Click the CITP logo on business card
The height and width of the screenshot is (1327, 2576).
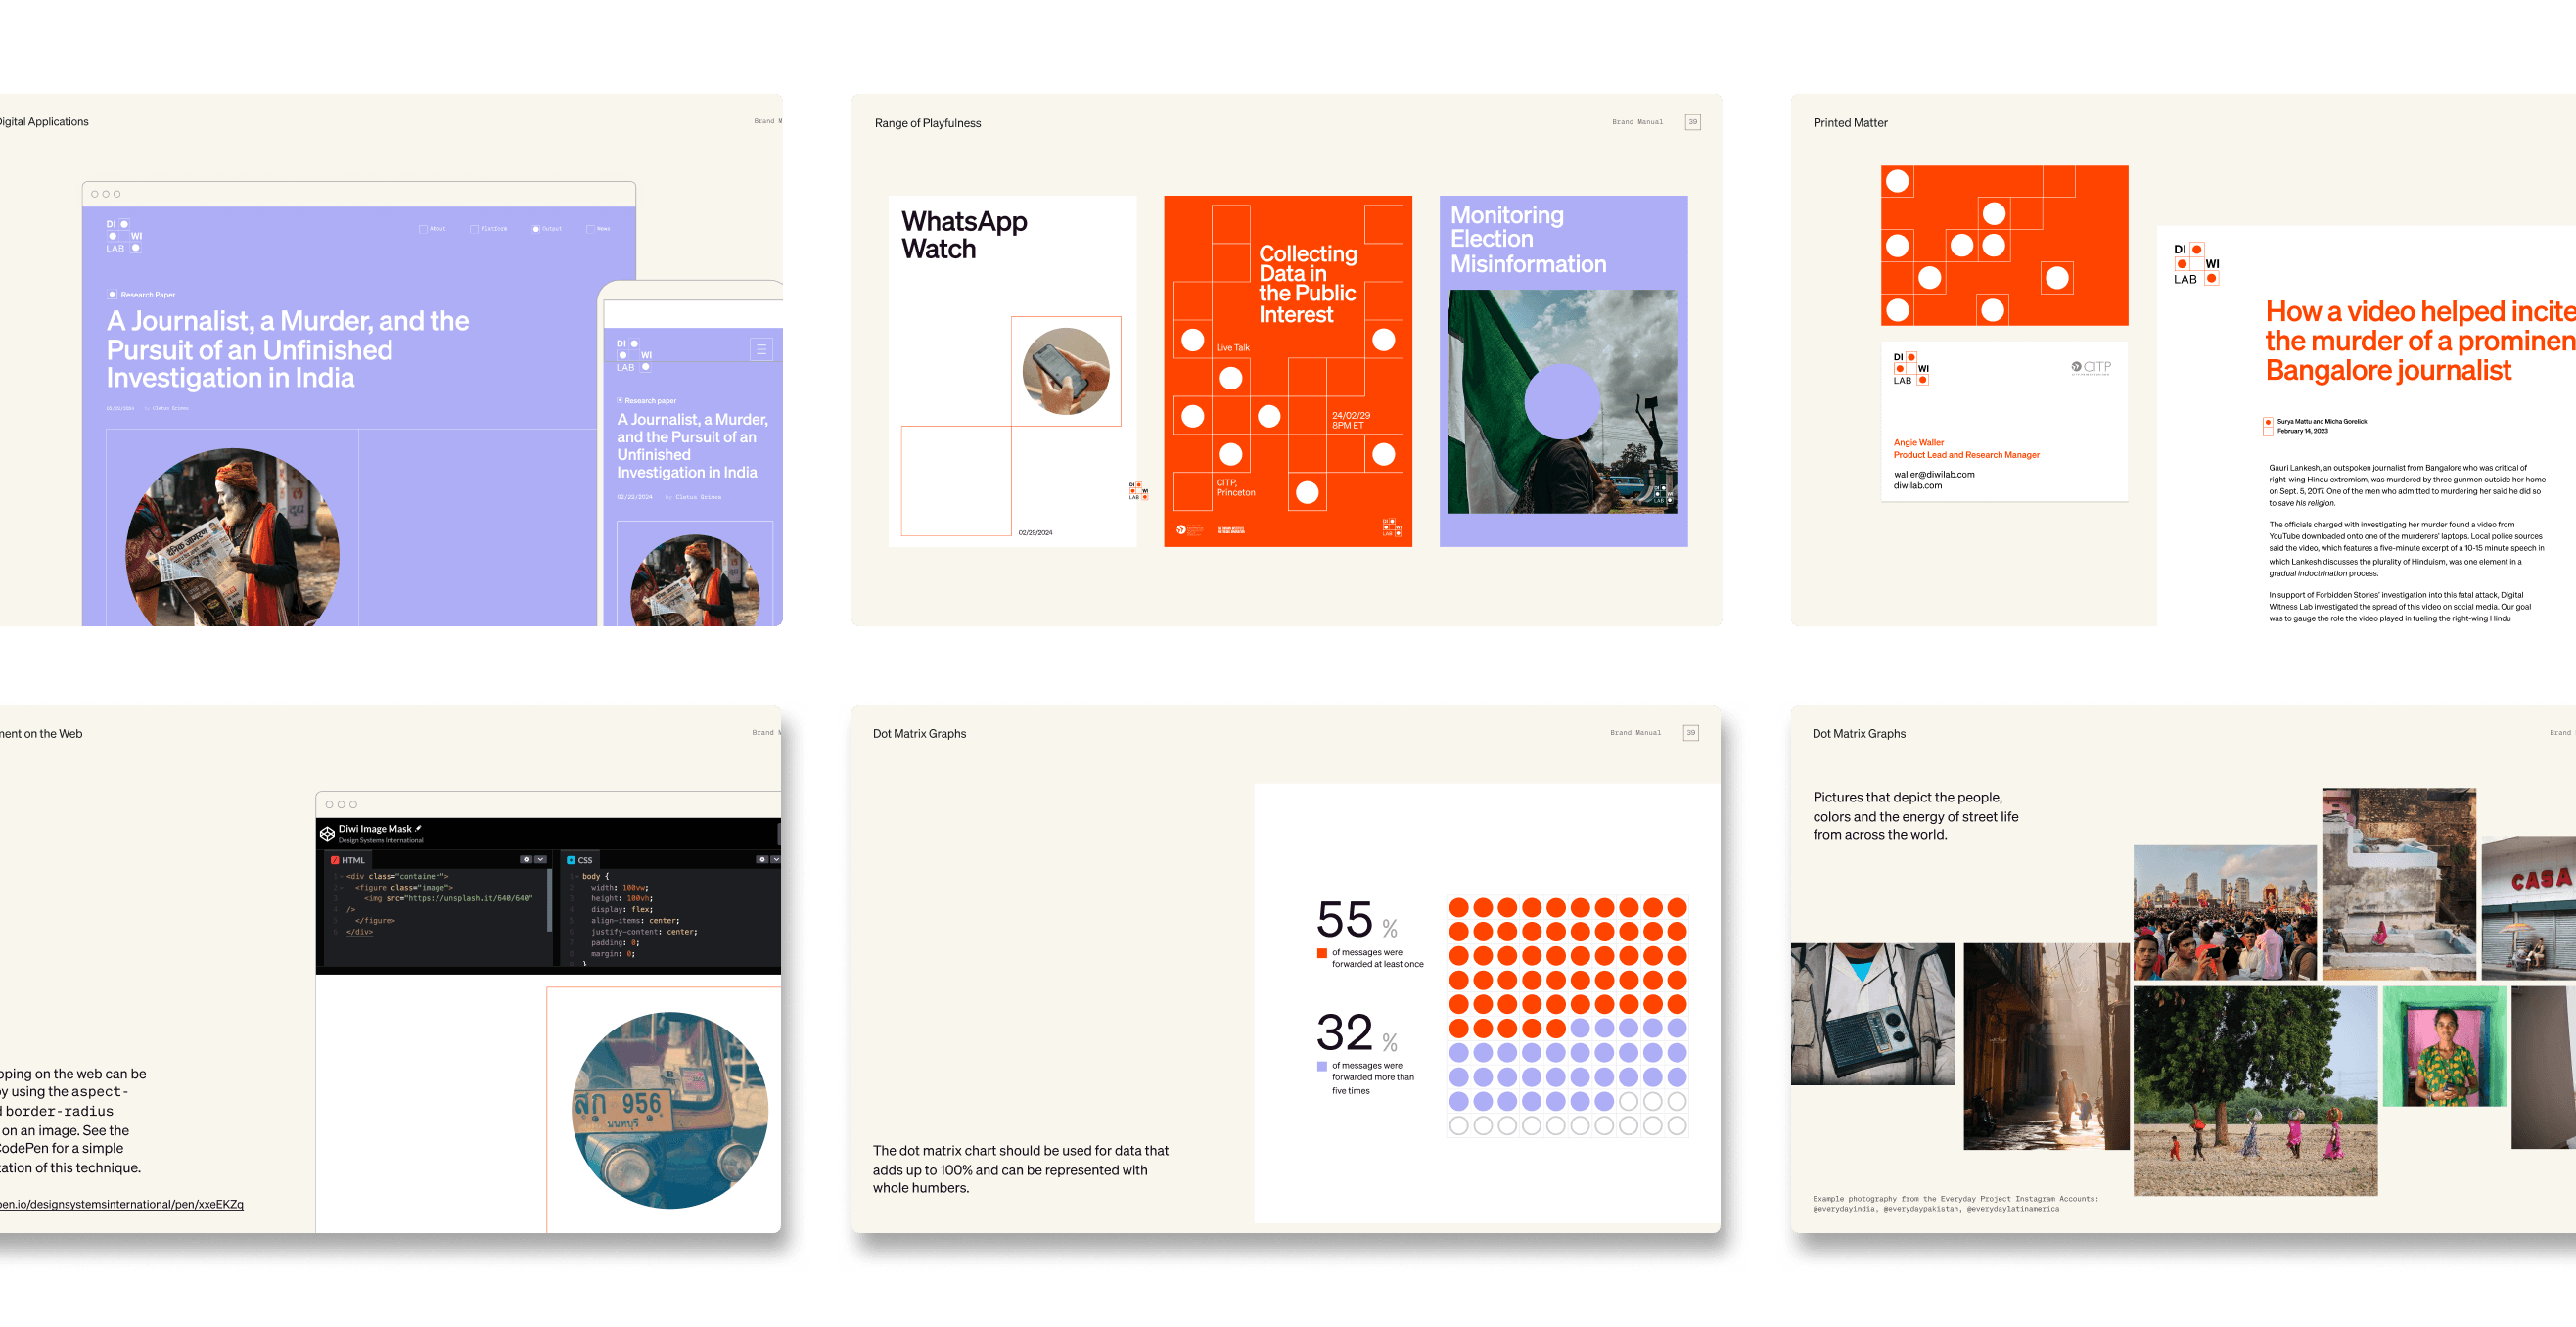(2091, 367)
